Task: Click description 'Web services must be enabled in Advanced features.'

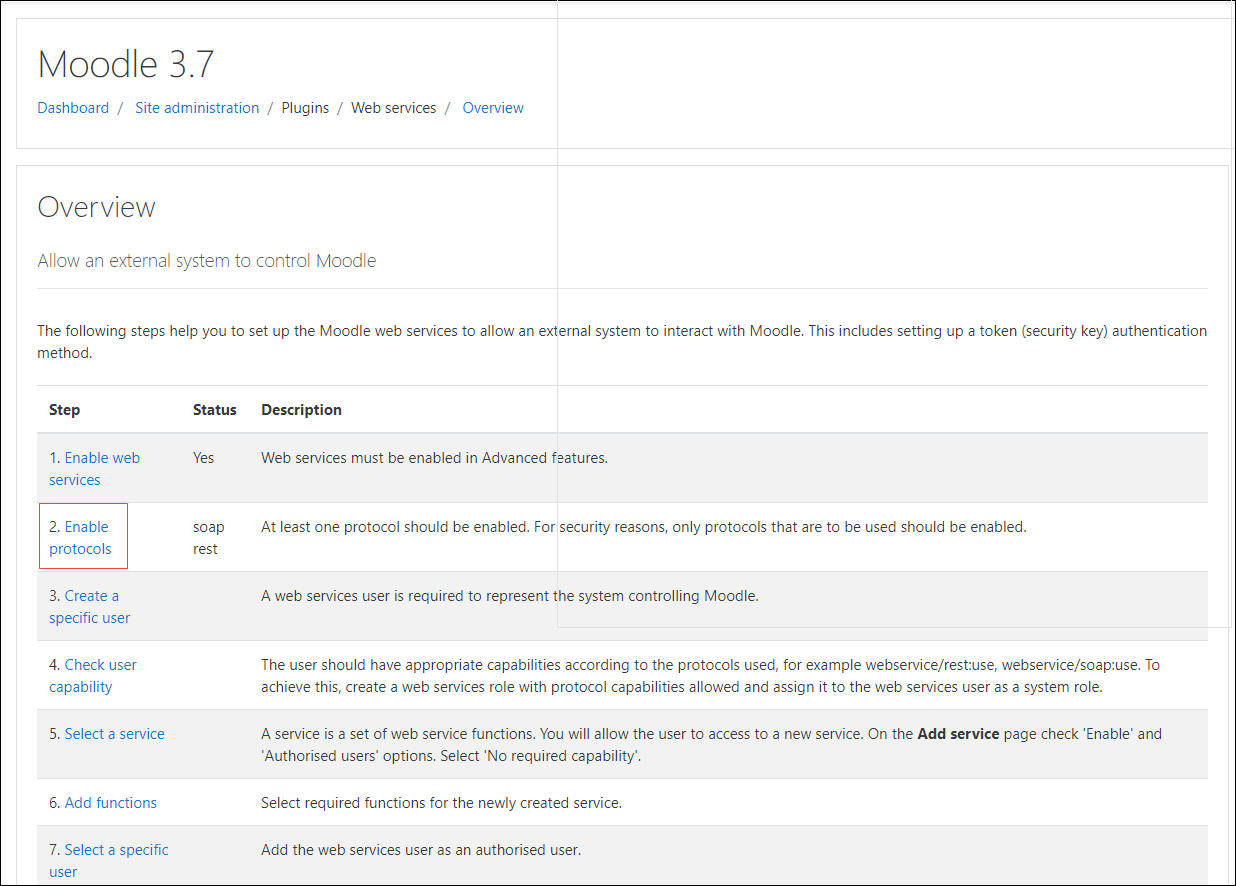Action: pyautogui.click(x=435, y=458)
